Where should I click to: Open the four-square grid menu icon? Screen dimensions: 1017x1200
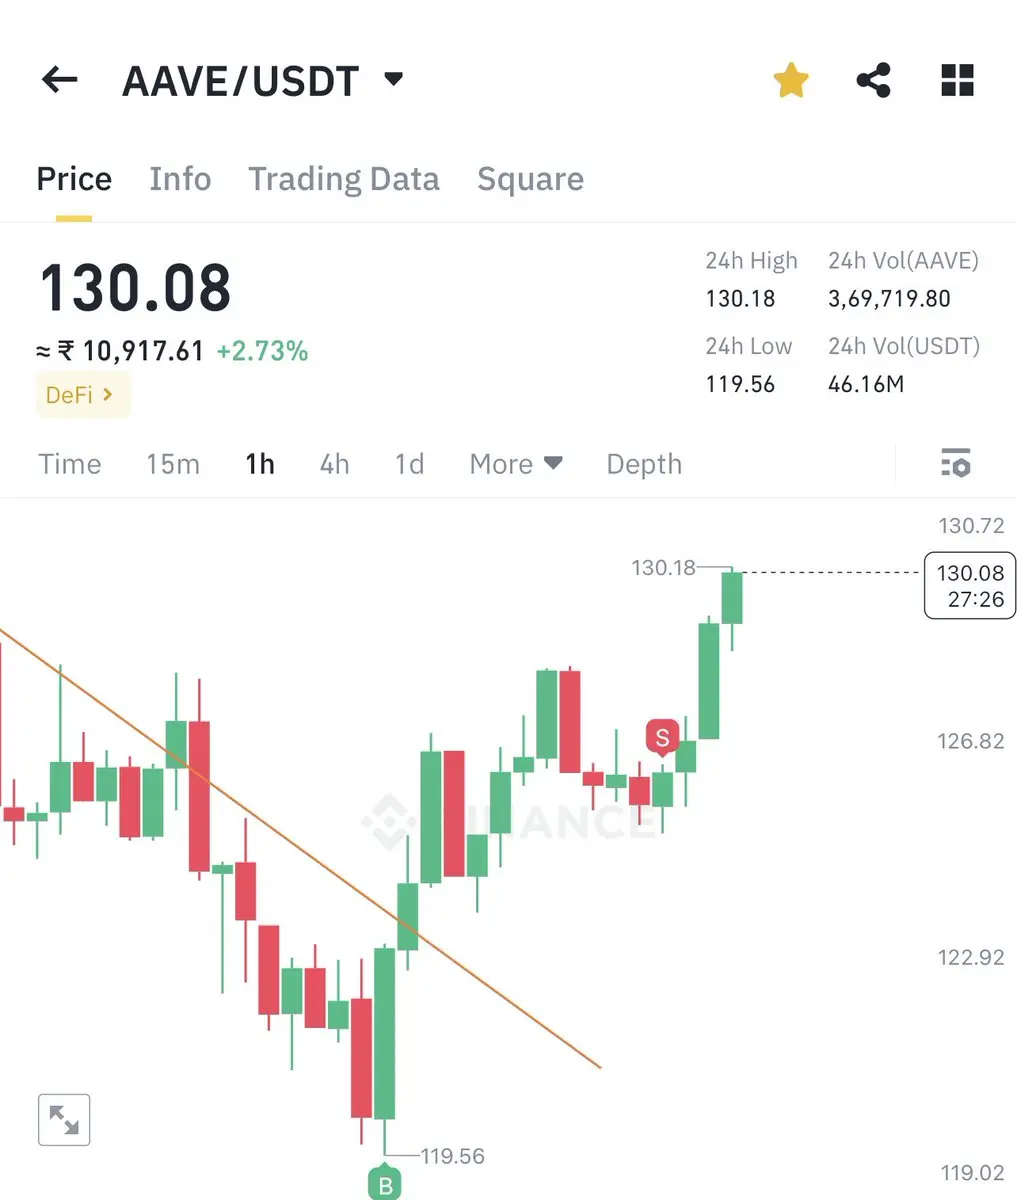coord(957,80)
